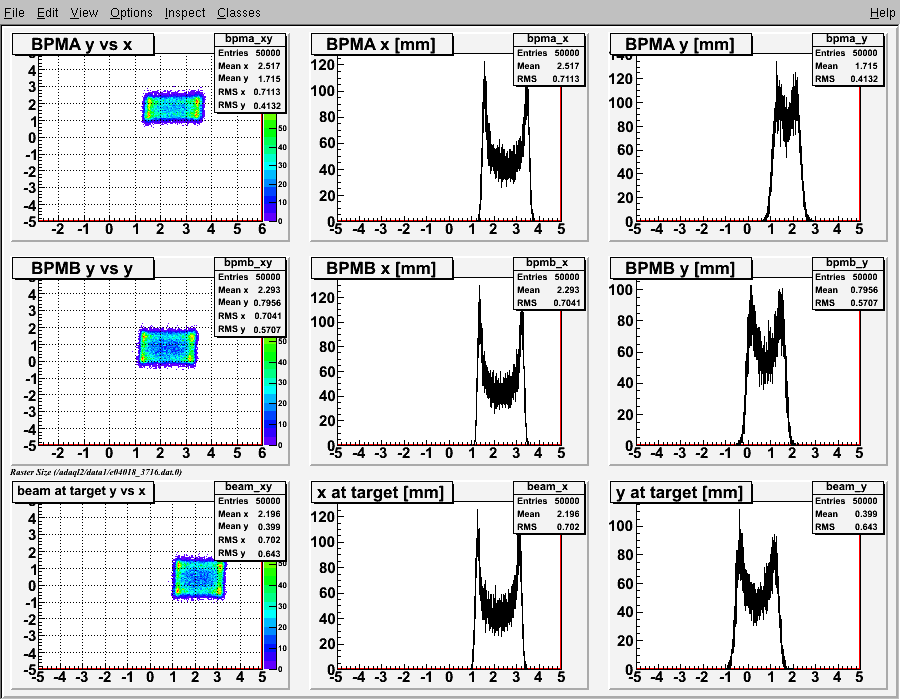Click the beam_xy statistics box

coord(250,520)
